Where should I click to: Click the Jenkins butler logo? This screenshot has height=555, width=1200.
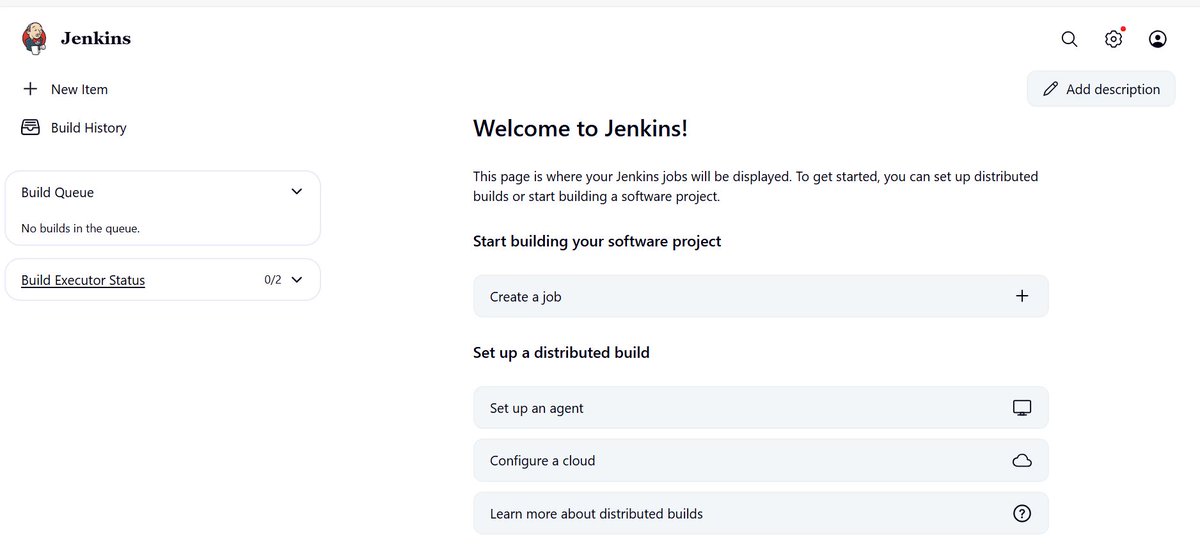click(x=34, y=39)
